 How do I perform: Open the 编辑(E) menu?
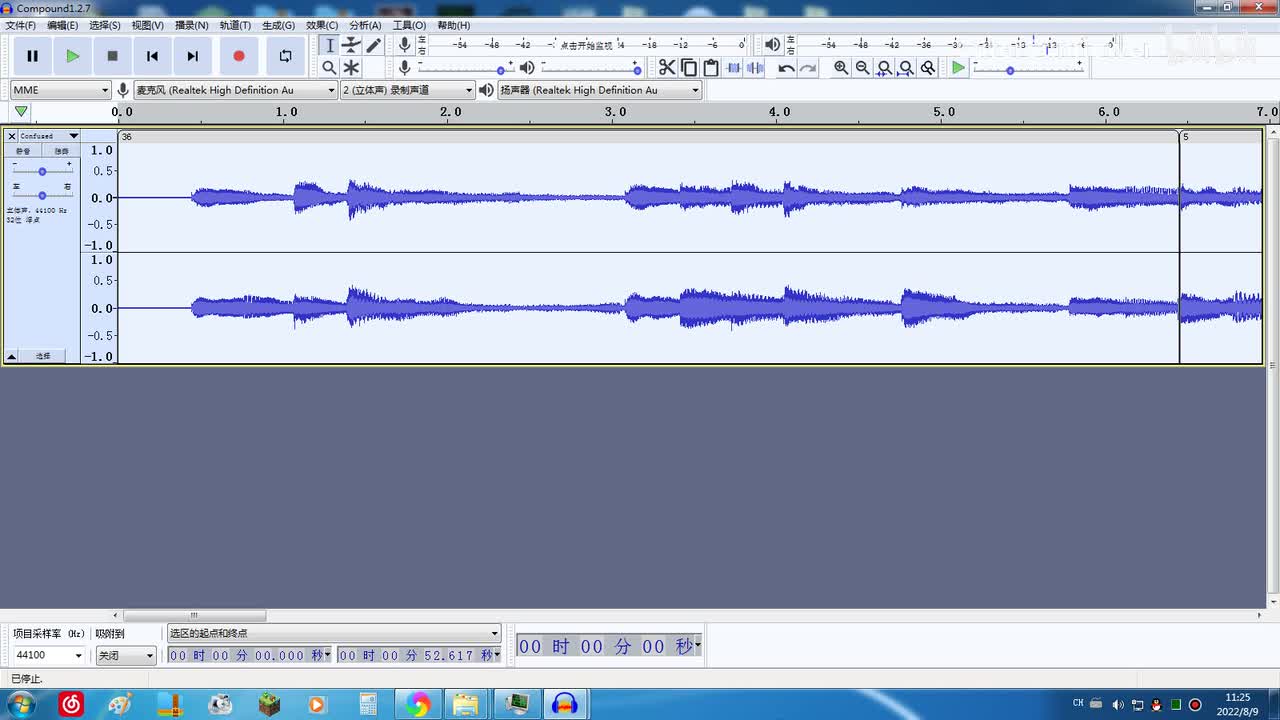tap(62, 25)
